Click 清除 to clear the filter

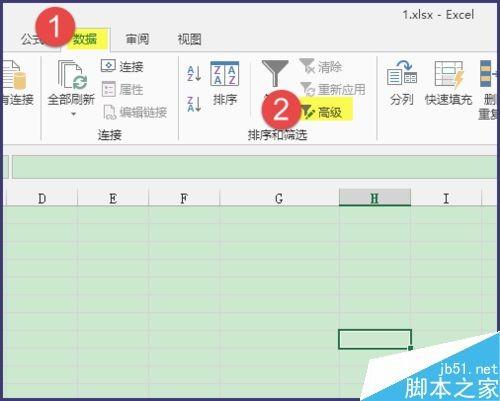[x=321, y=67]
